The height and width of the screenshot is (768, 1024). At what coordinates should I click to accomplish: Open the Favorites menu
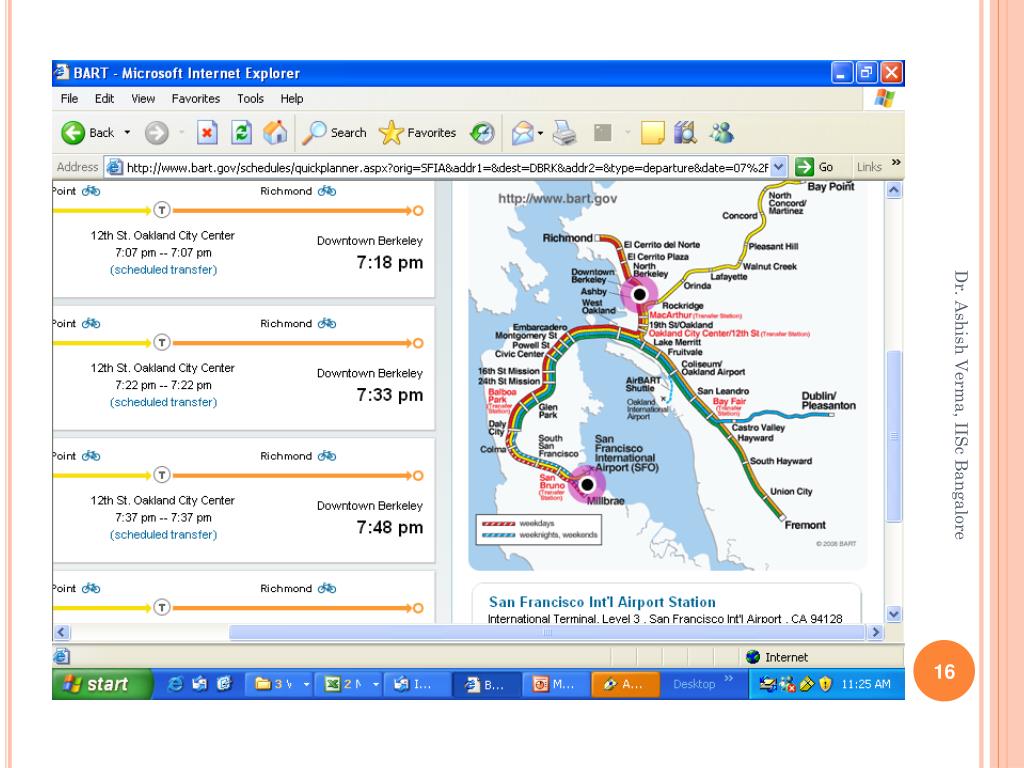click(196, 99)
